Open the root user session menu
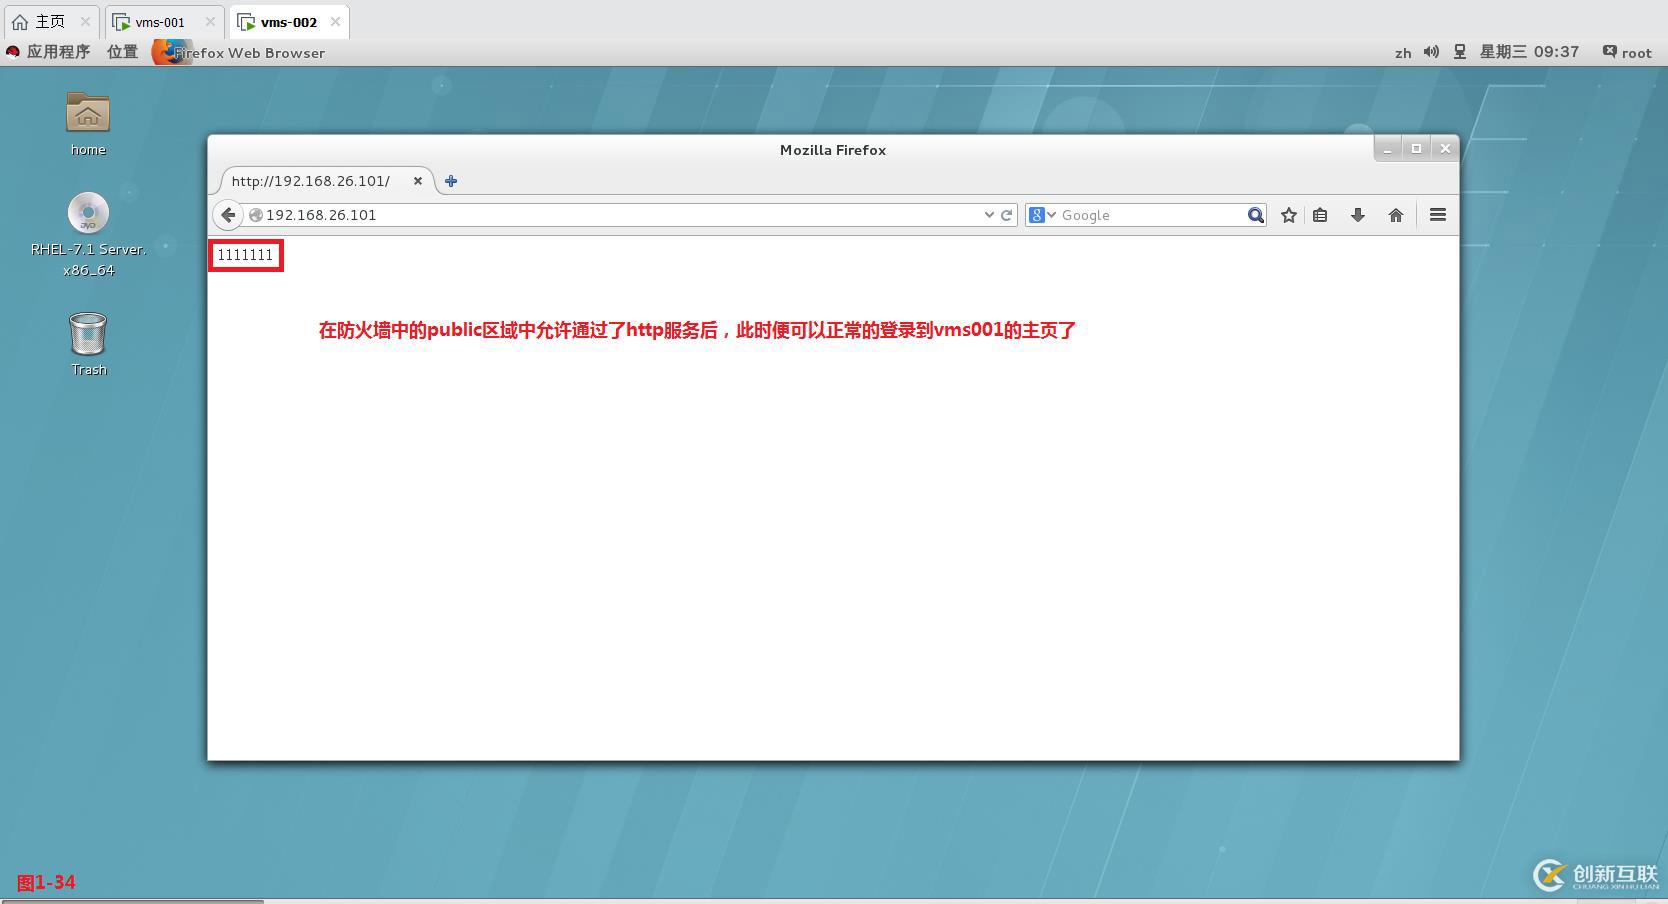 pyautogui.click(x=1636, y=52)
